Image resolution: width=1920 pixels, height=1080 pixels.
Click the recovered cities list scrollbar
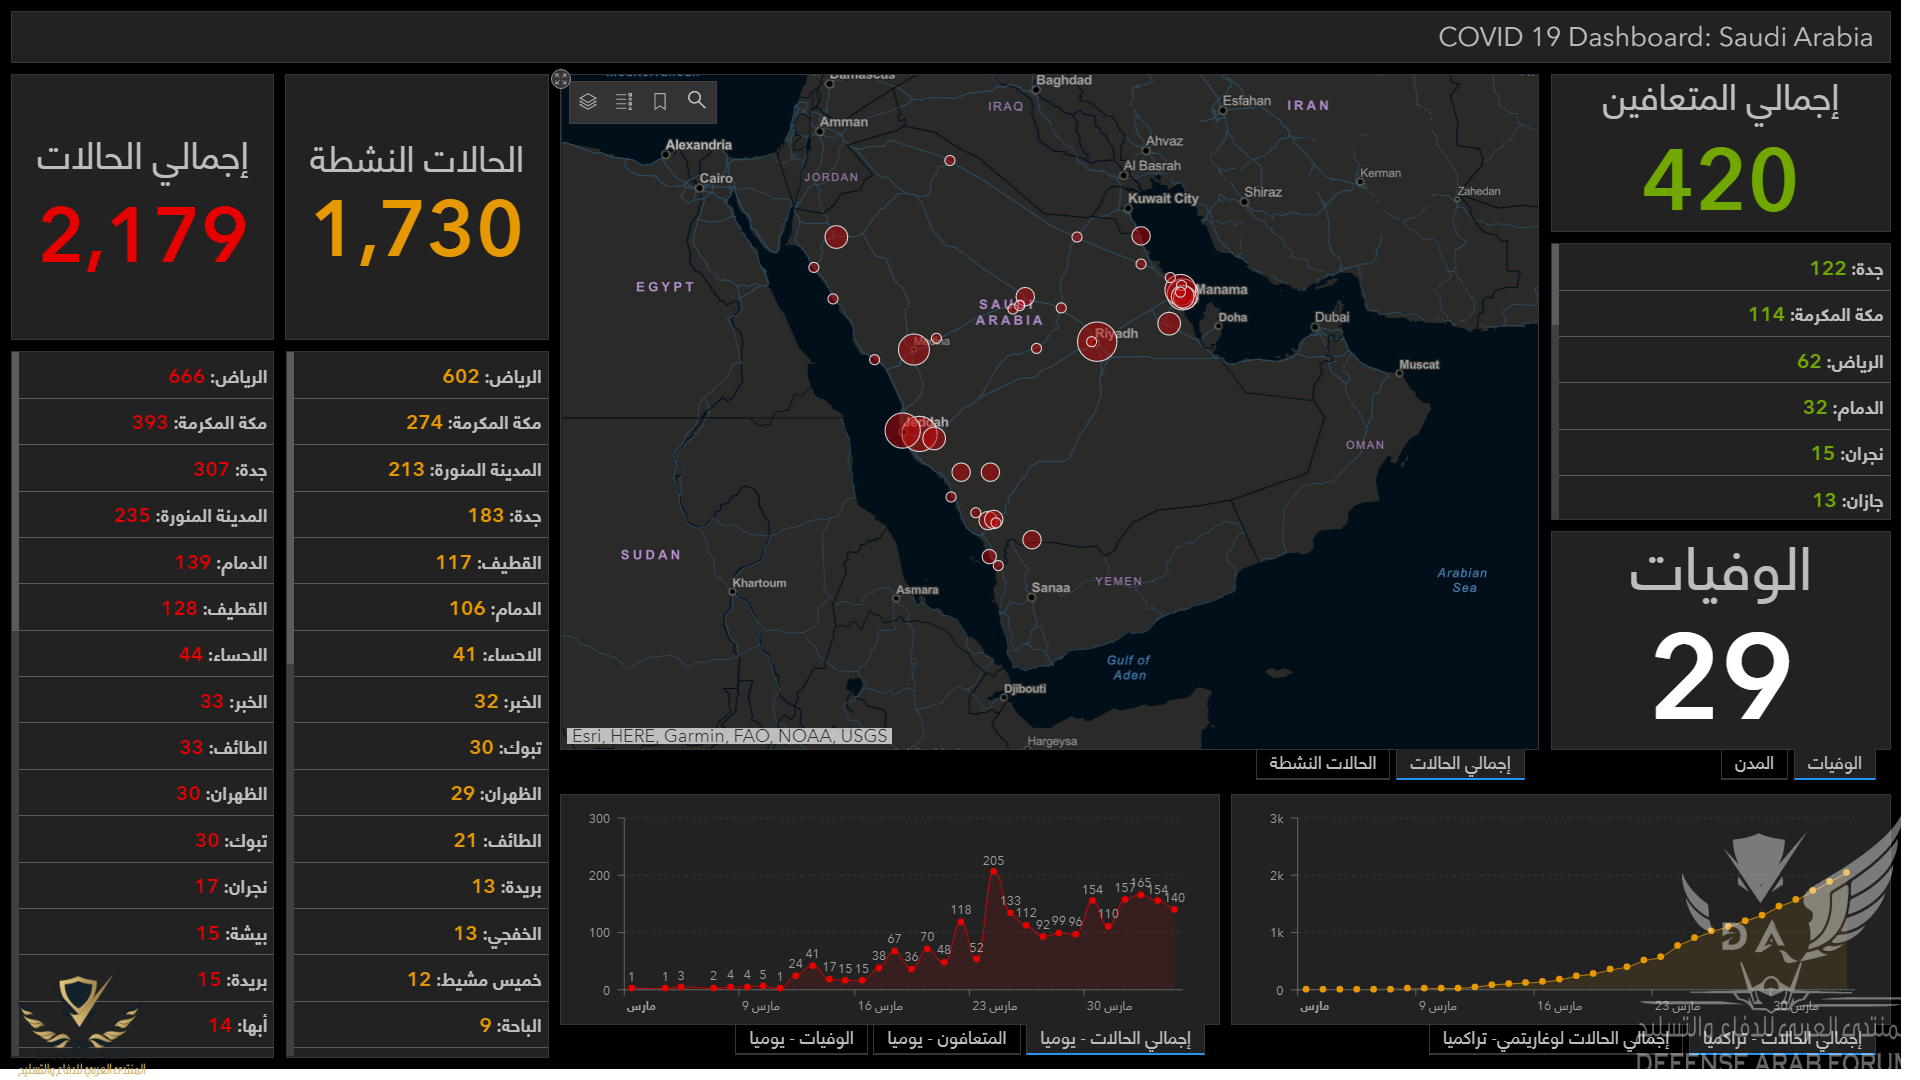1555,285
